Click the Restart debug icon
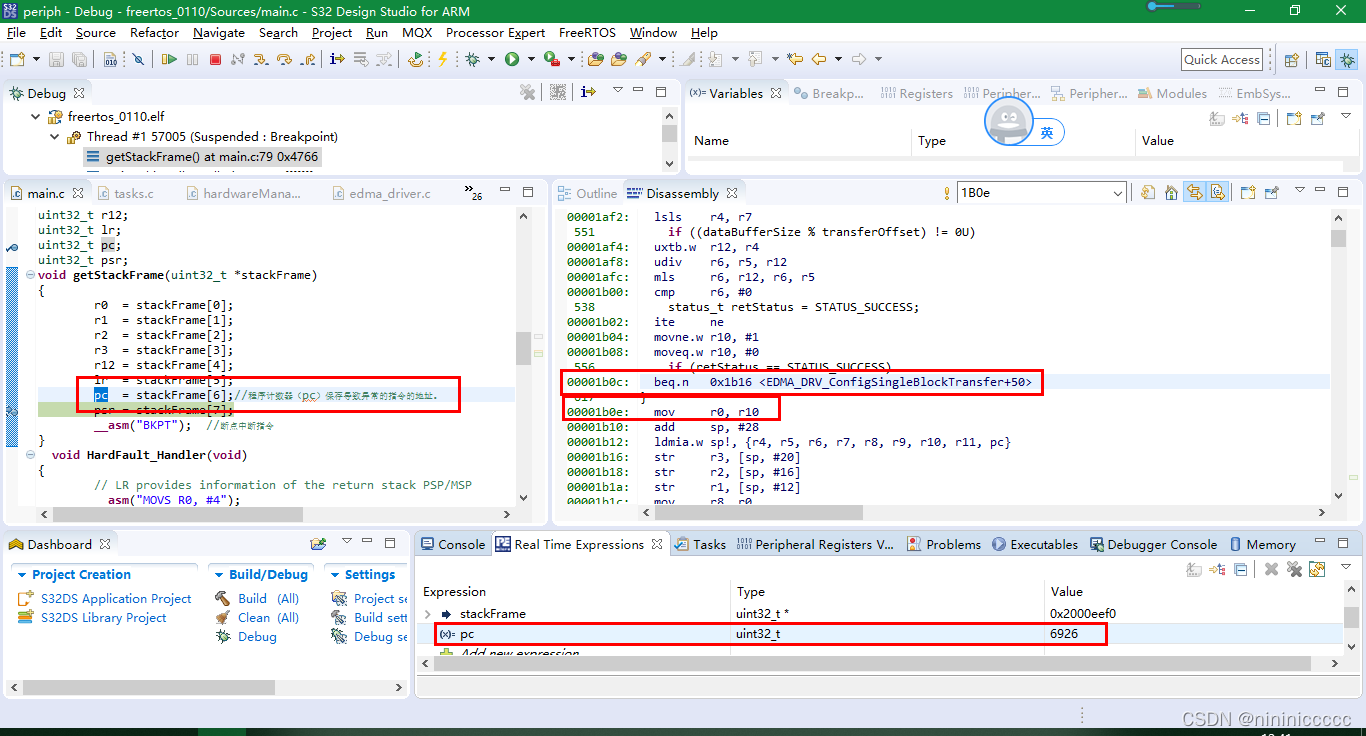 [x=416, y=60]
